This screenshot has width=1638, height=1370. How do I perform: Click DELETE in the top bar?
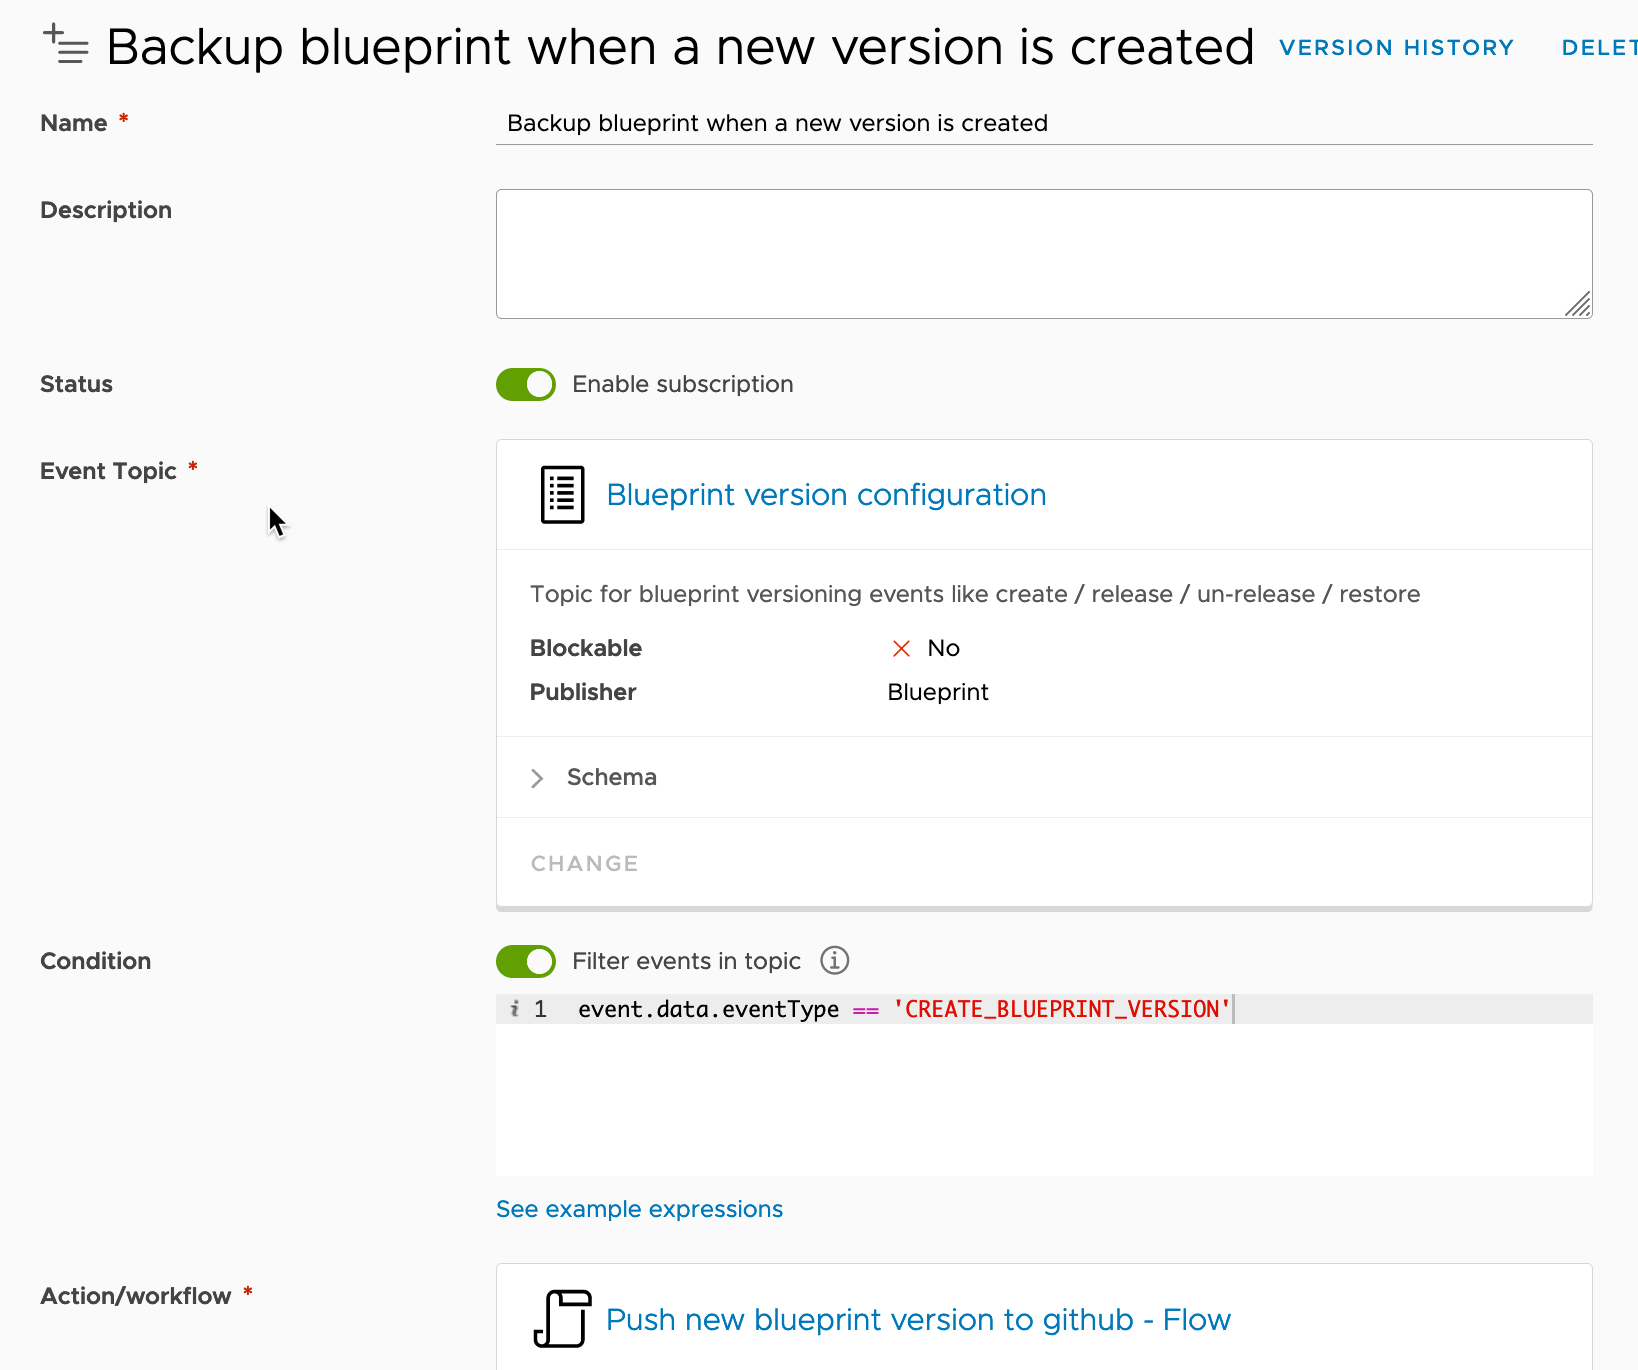click(x=1598, y=47)
